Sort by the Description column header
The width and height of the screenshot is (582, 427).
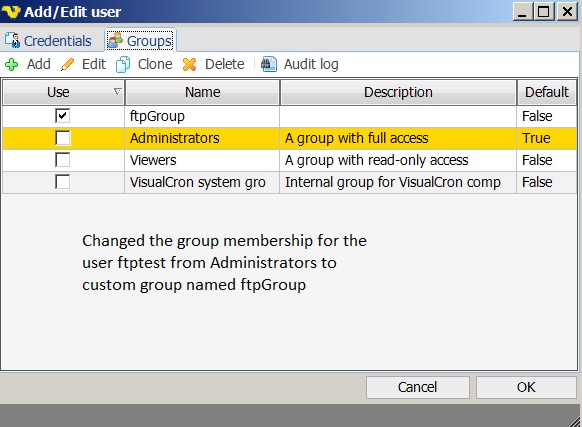[x=398, y=92]
